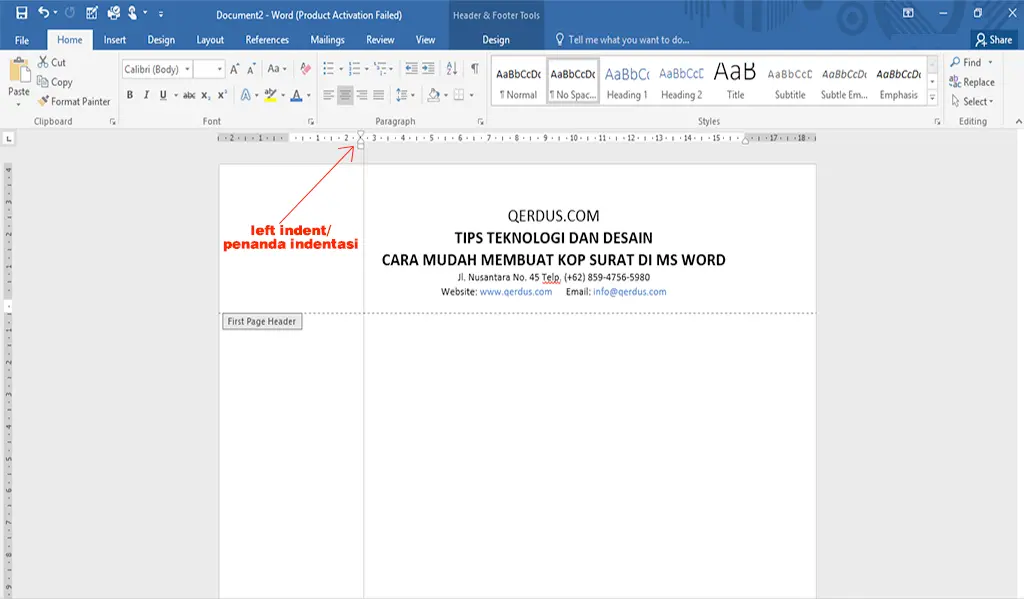Open the Find search tool
Image resolution: width=1024 pixels, height=599 pixels.
(966, 62)
